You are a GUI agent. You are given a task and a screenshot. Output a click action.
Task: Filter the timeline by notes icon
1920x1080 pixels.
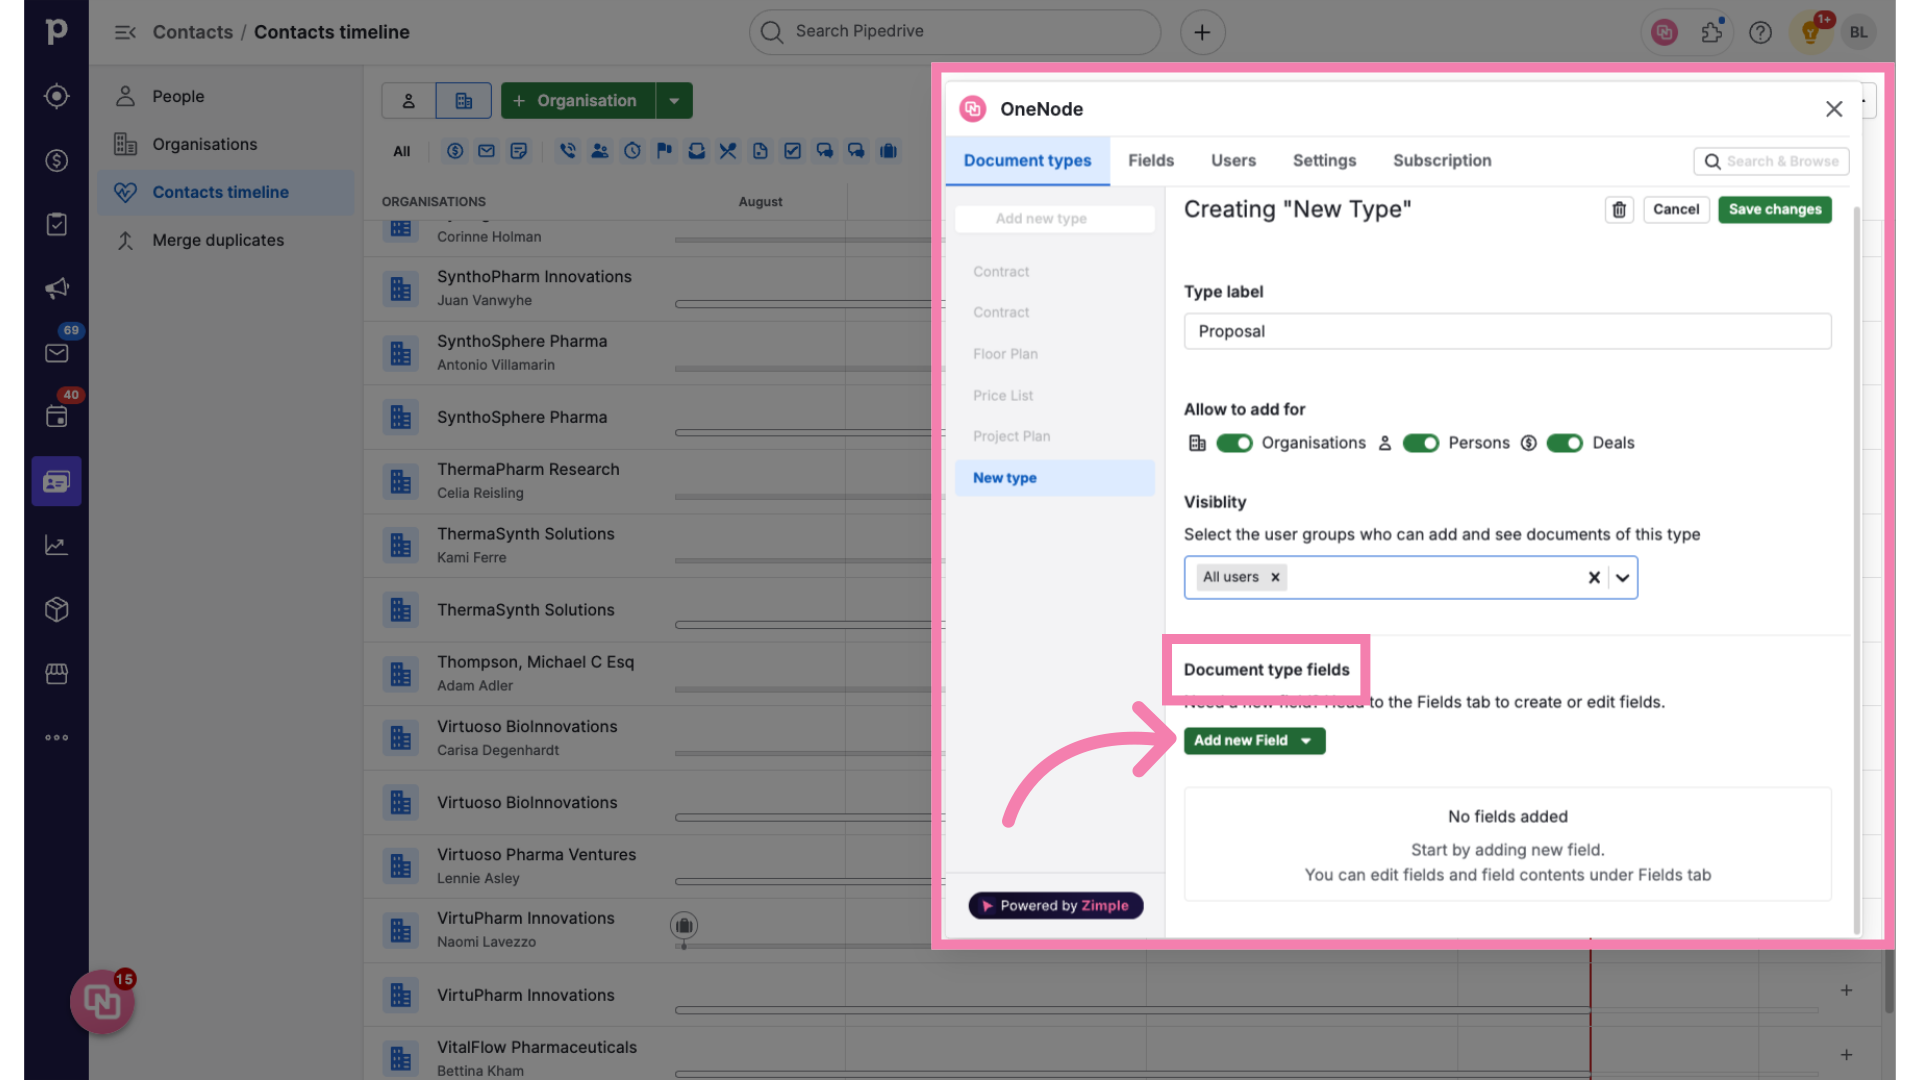[x=518, y=151]
